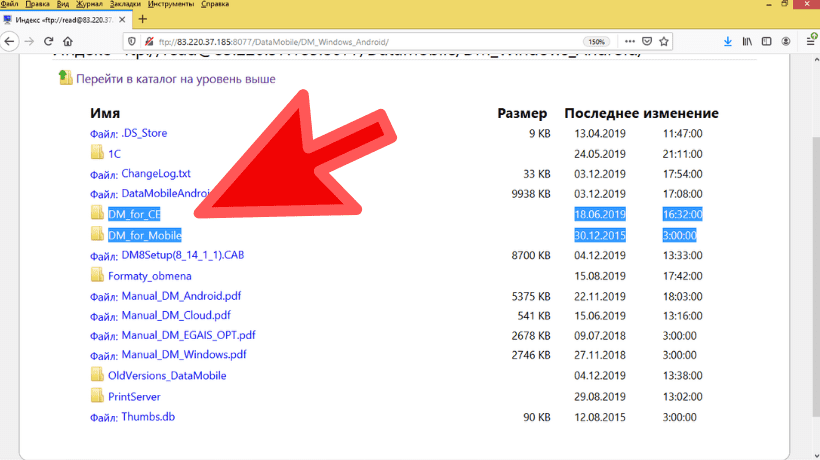This screenshot has height=460, width=820.
Task: Open the Правка menu
Action: [37, 4]
